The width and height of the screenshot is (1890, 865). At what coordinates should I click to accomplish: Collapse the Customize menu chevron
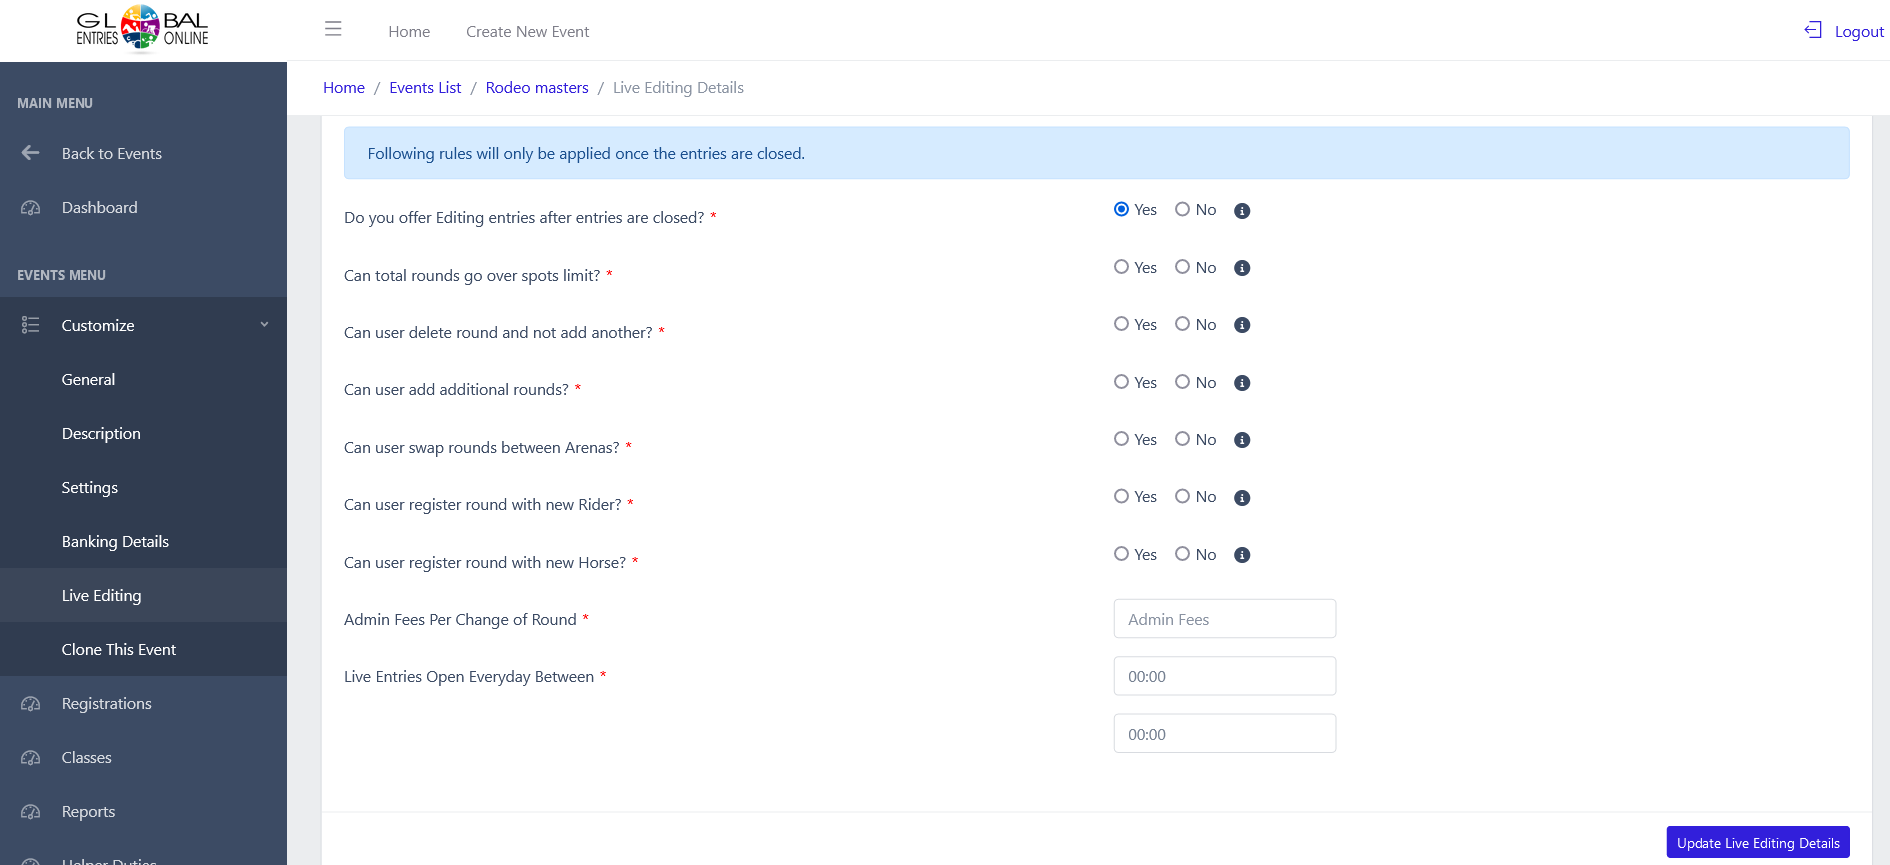264,325
